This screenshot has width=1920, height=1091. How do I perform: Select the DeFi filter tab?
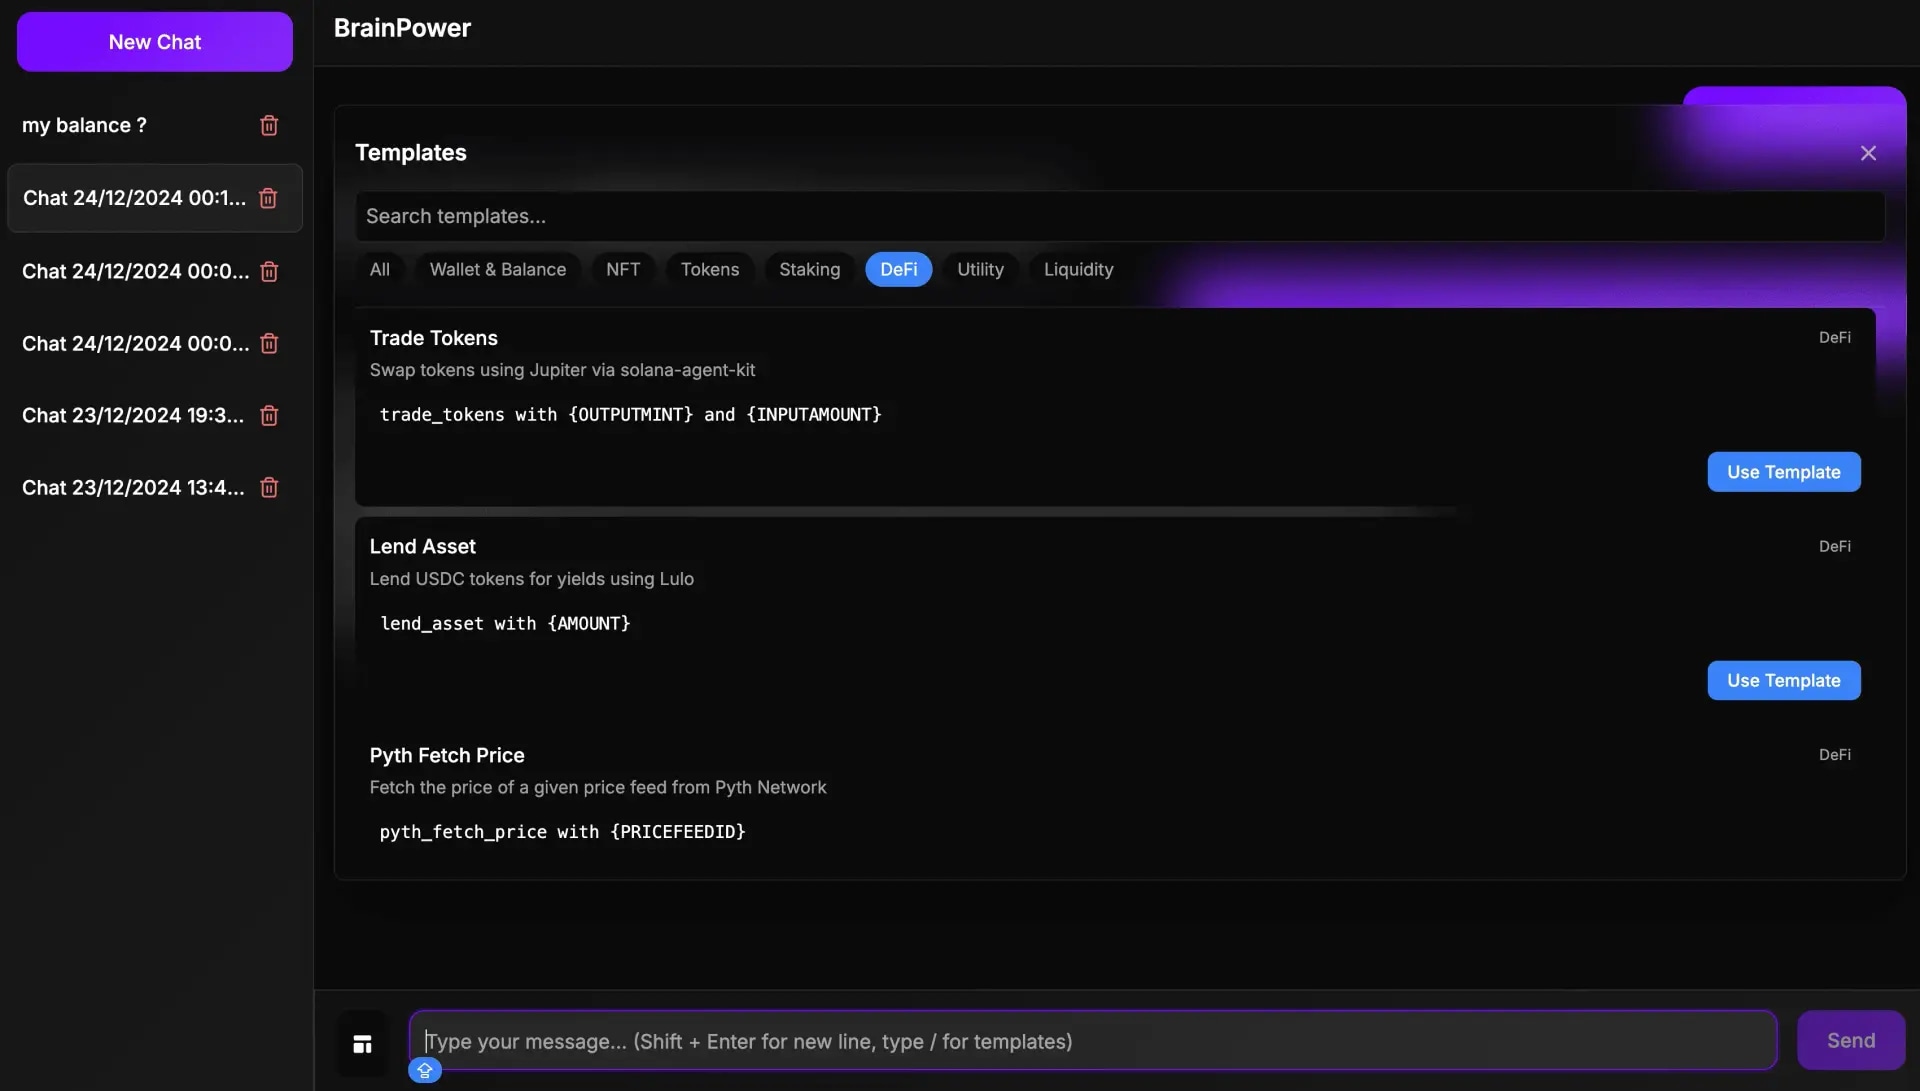coord(898,269)
